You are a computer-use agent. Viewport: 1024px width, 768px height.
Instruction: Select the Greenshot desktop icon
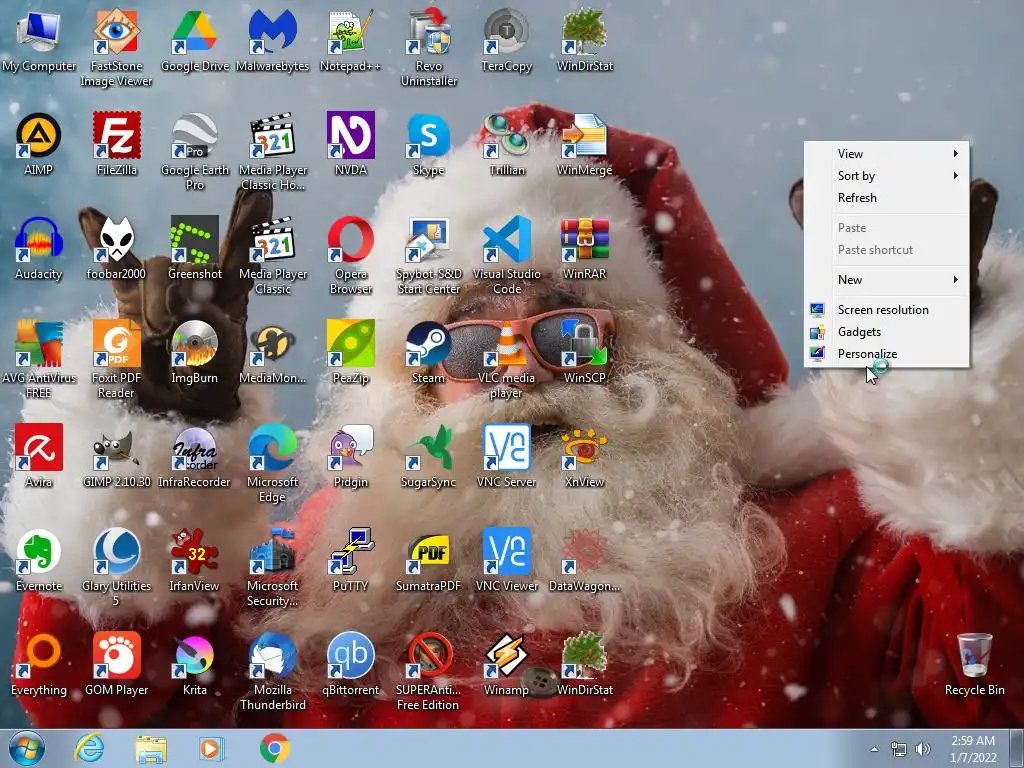tap(195, 249)
